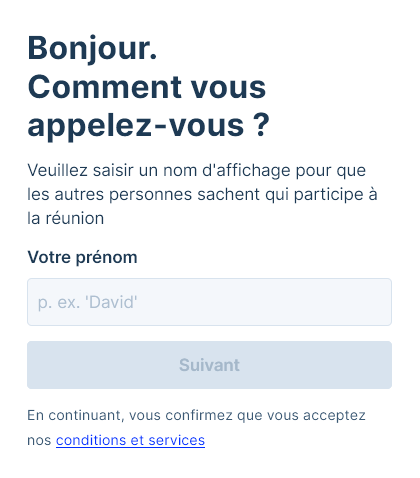Click the question mark ending the heading
The height and width of the screenshot is (478, 420).
pos(263,124)
